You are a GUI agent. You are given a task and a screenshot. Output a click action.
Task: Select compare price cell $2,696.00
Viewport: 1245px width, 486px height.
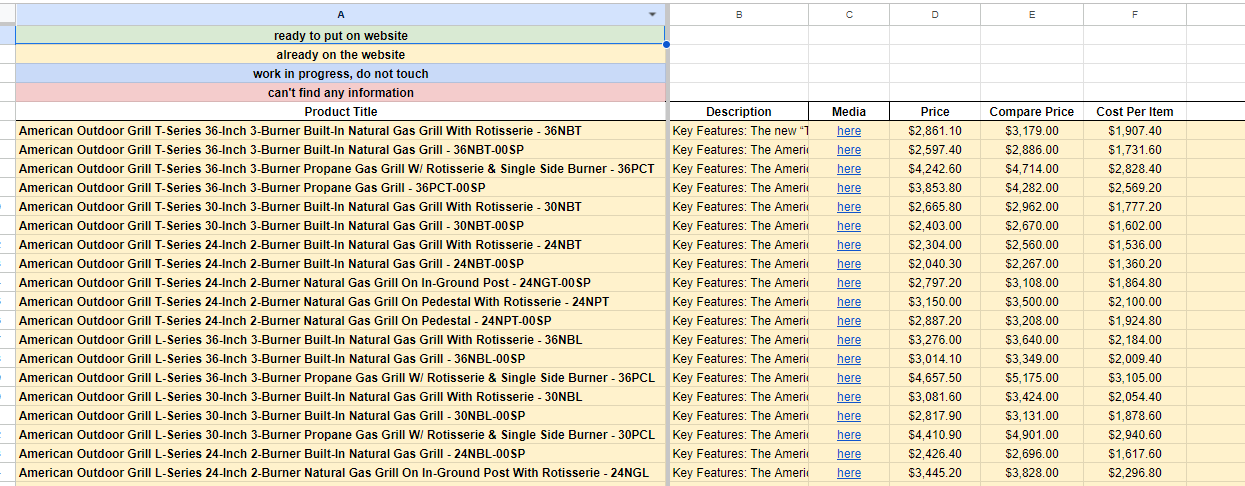pyautogui.click(x=1031, y=454)
